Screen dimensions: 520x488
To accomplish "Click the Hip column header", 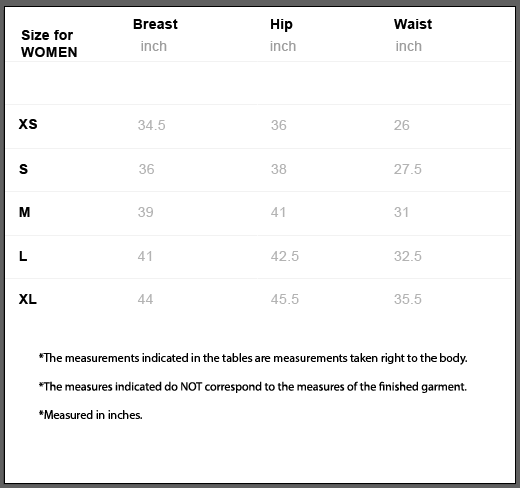I will point(281,25).
